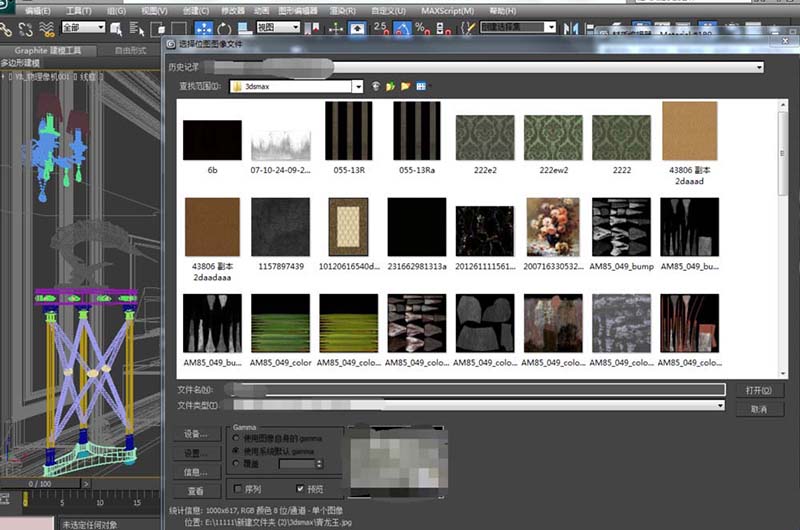Click the create new folder icon
Viewport: 800px width, 530px height.
point(406,86)
